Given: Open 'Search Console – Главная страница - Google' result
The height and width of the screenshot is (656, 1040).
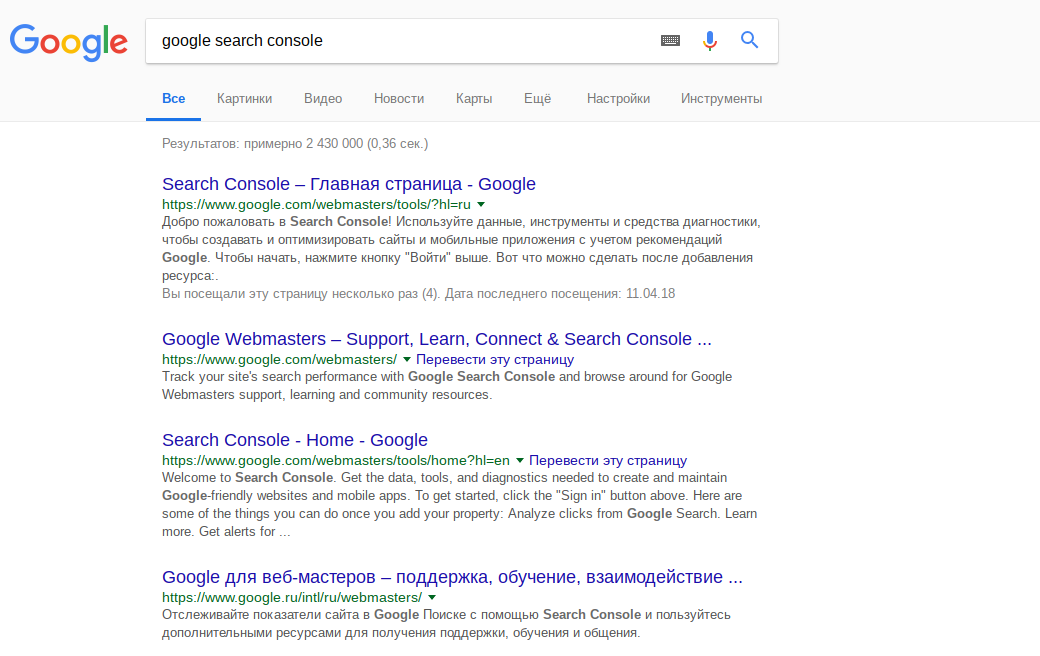Looking at the screenshot, I should [349, 184].
